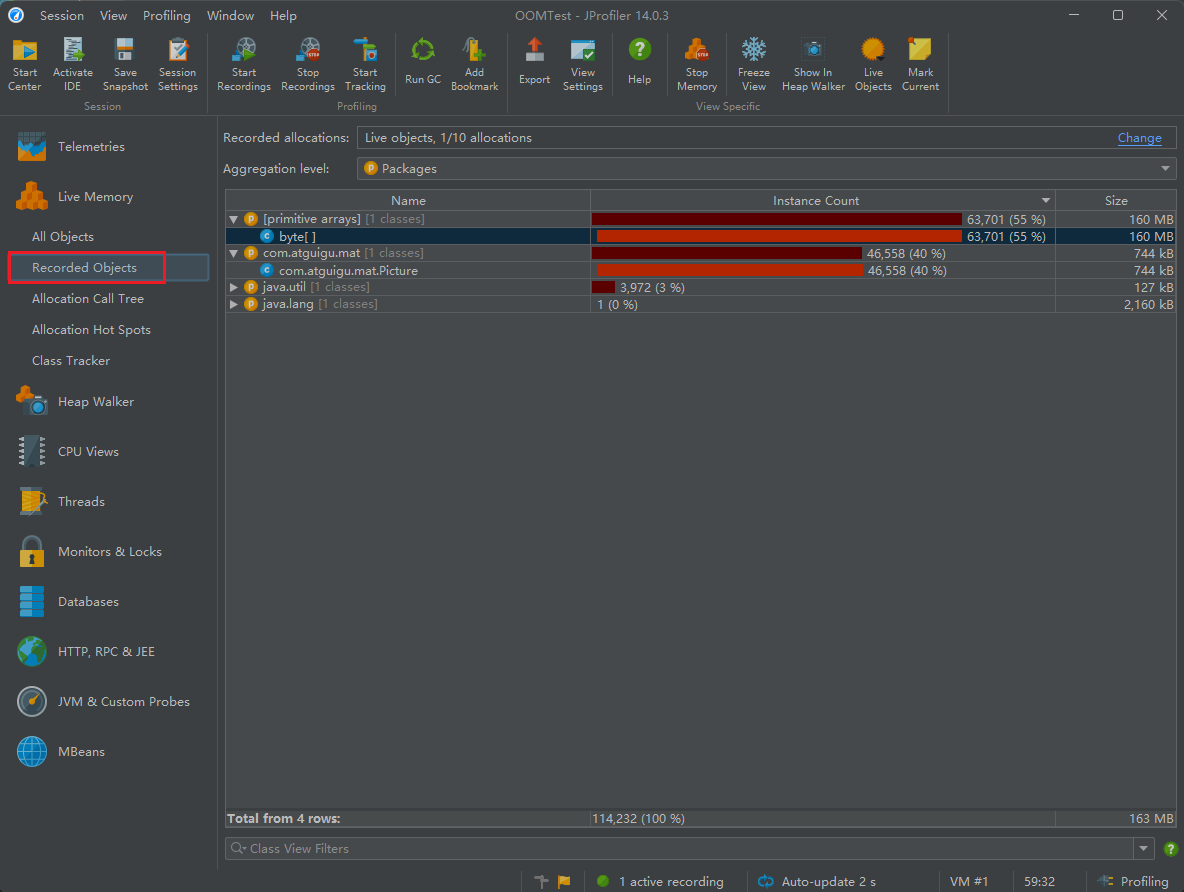Click the Profiling status bar entry
This screenshot has height=892, width=1184.
[x=1133, y=881]
